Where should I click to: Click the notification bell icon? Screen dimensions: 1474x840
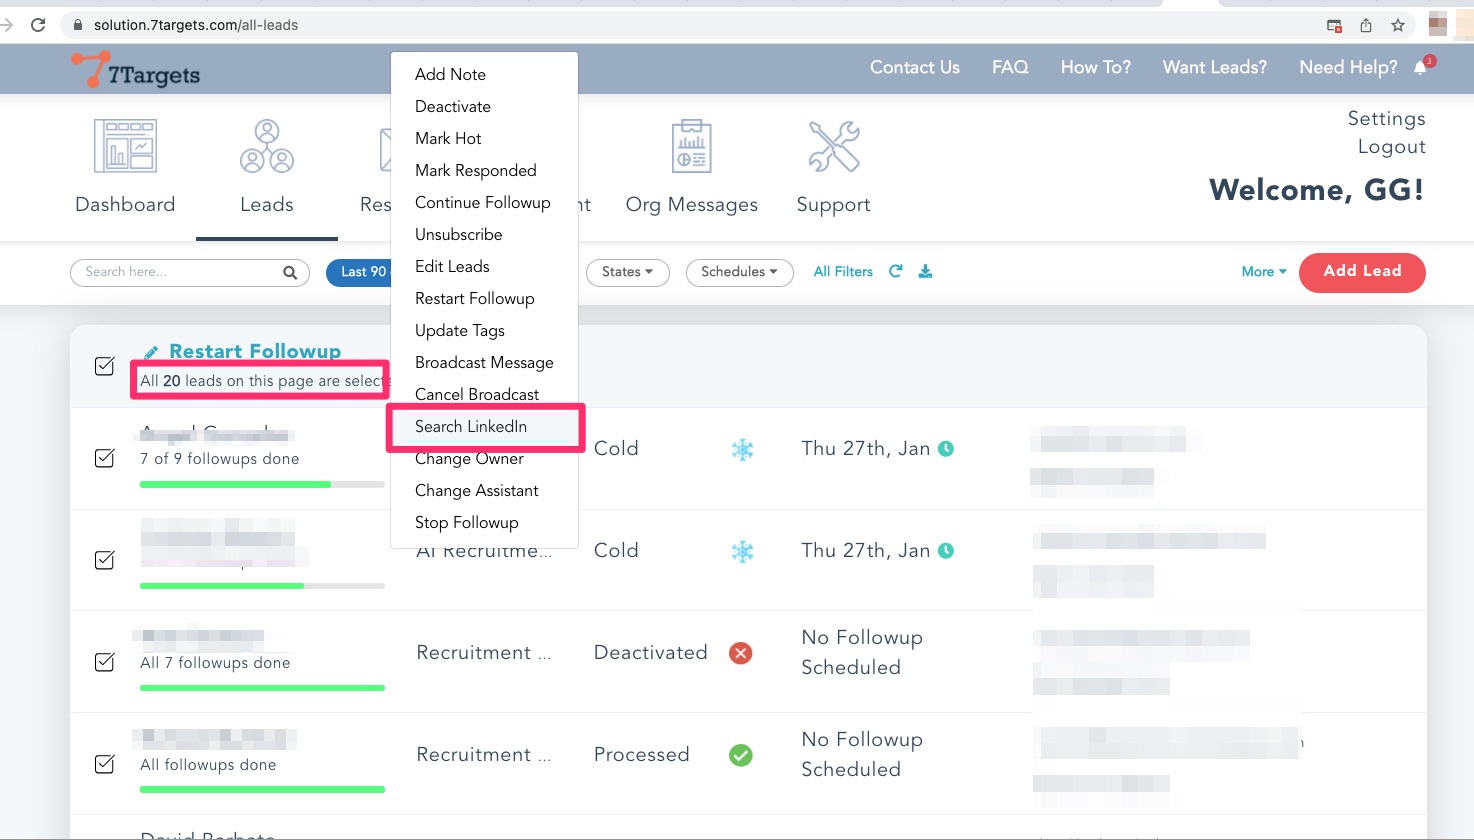1421,67
